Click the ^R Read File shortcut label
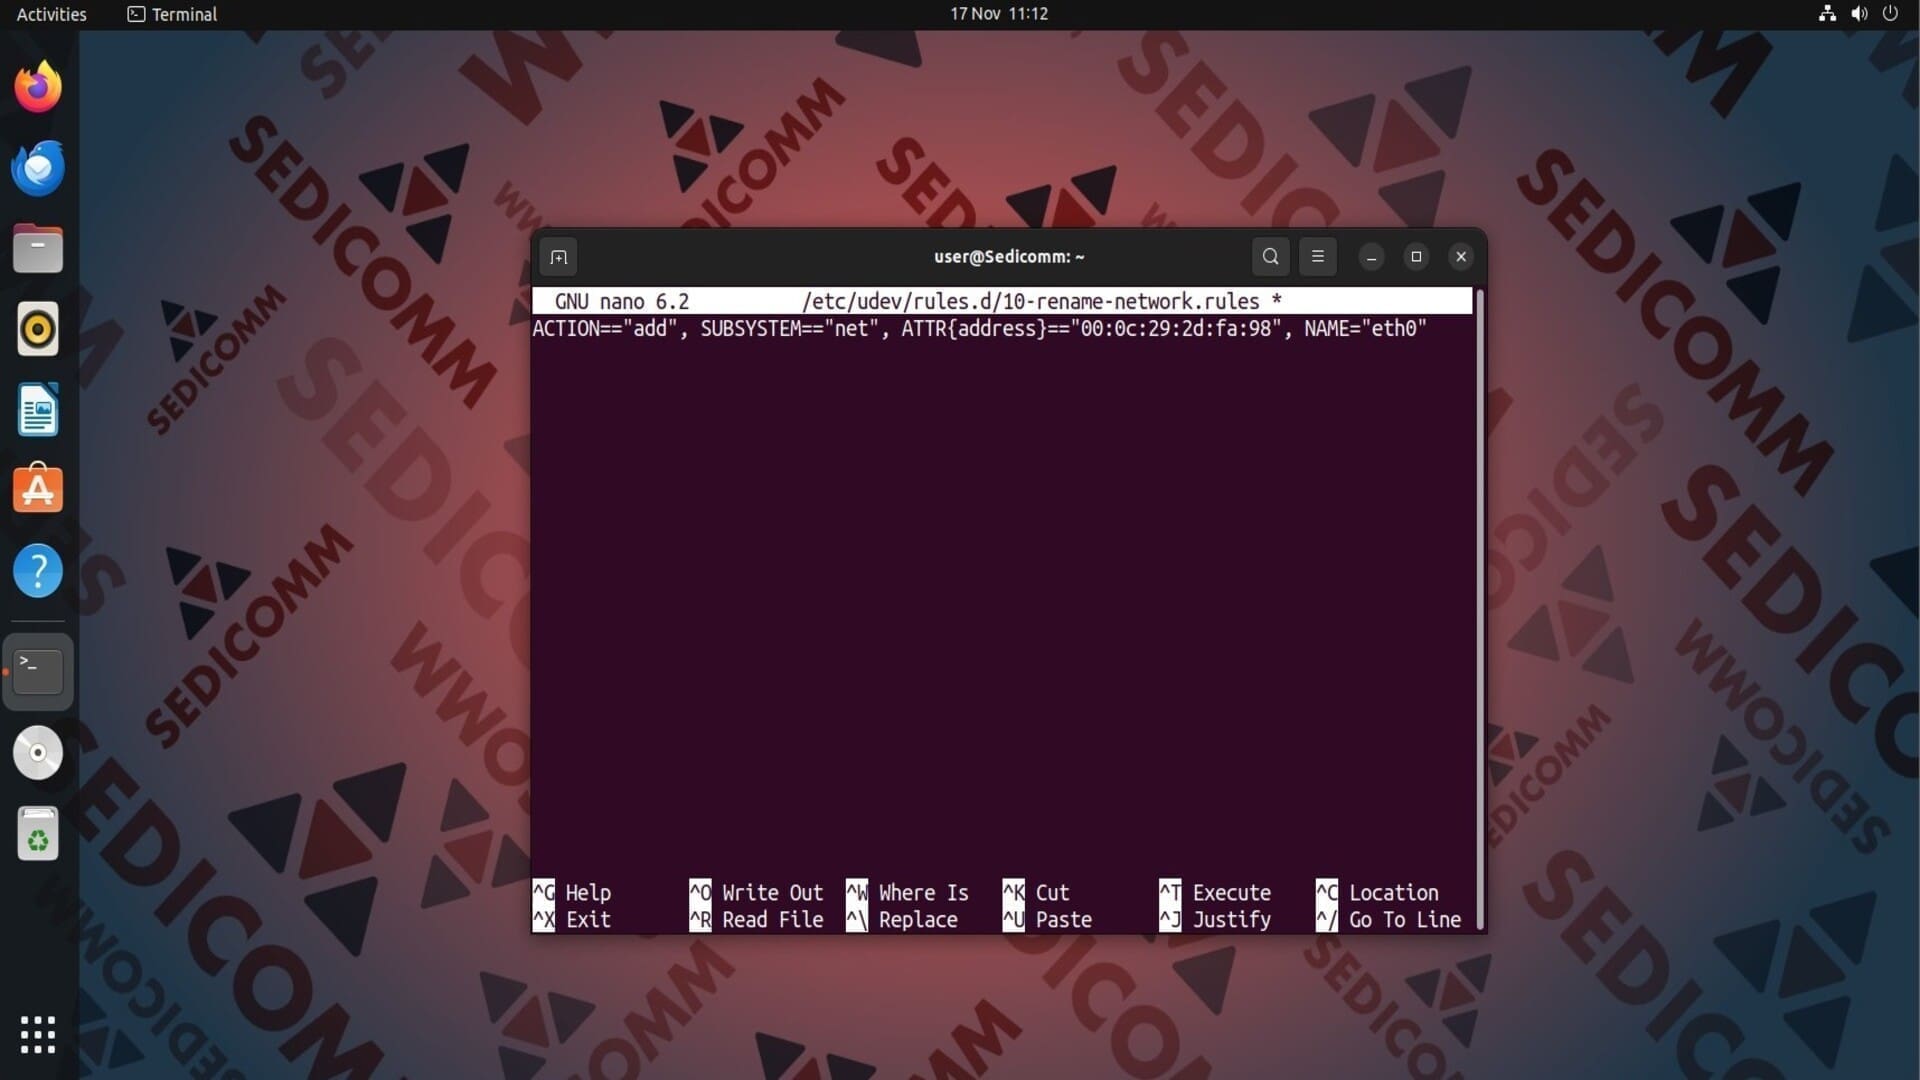Screen dimensions: 1920x1080 point(756,919)
